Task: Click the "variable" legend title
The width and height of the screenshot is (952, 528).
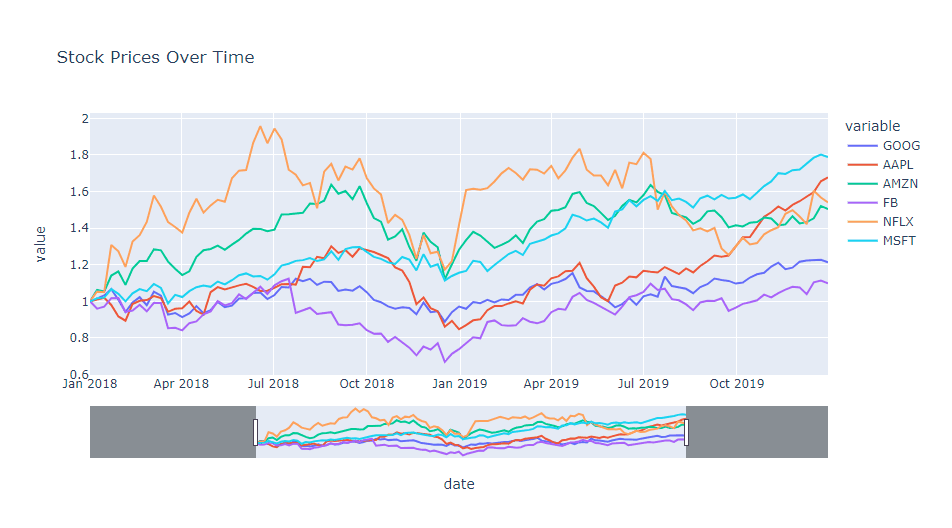Action: click(872, 126)
